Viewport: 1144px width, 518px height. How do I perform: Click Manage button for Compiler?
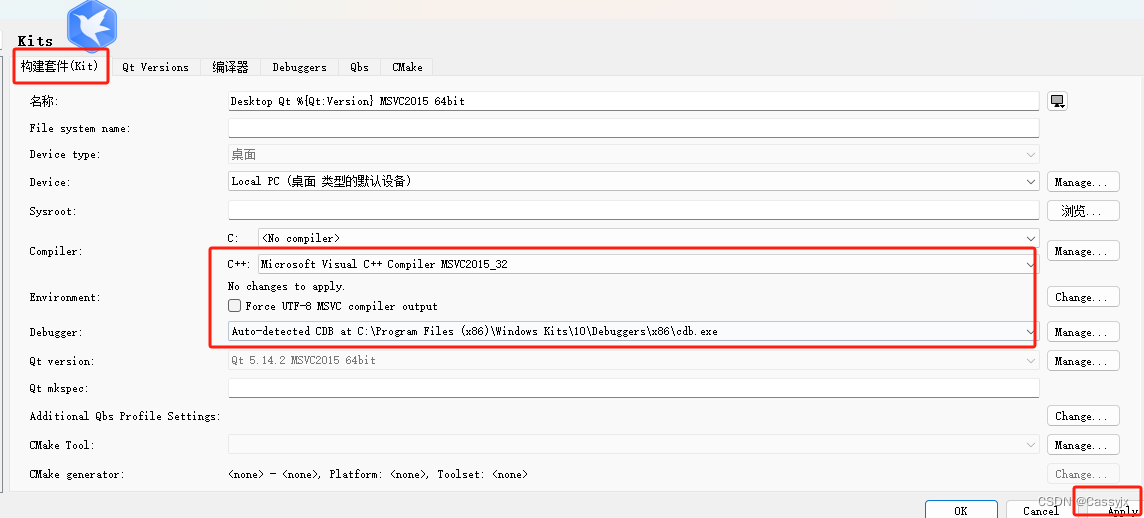1083,251
